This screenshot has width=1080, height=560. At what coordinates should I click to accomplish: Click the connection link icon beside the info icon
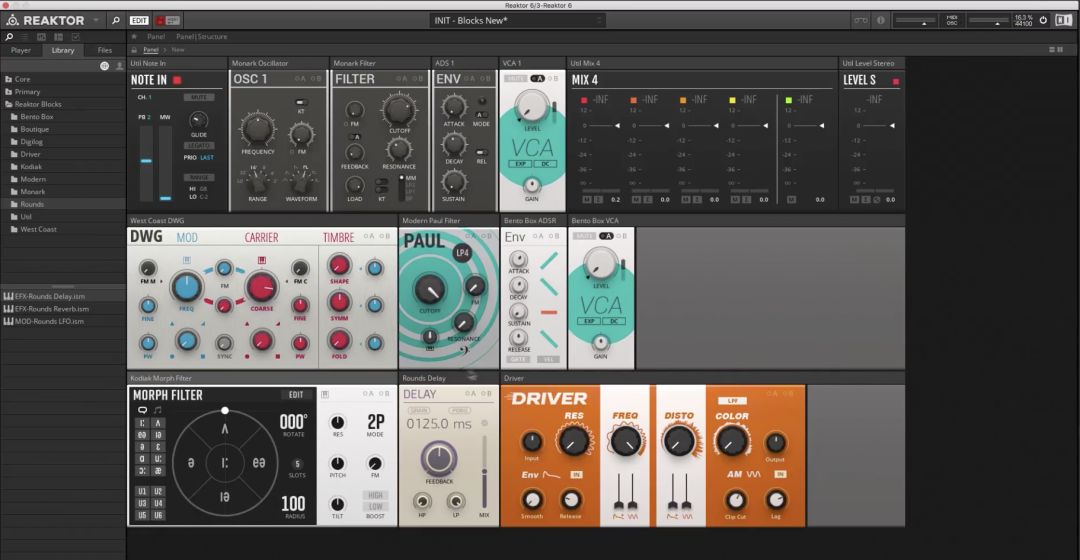tap(861, 20)
